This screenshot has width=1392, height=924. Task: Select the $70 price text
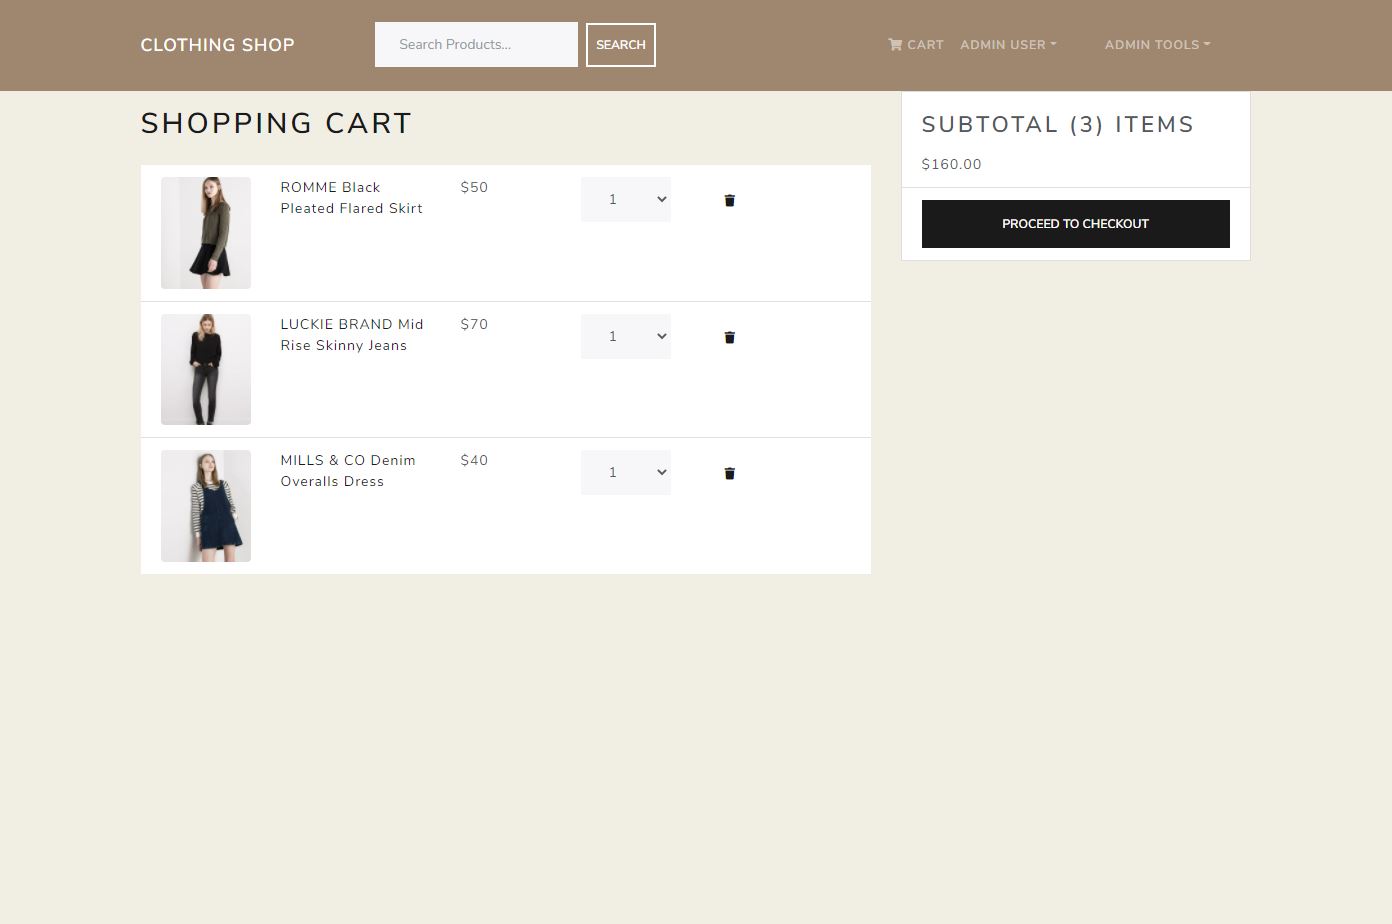475,325
